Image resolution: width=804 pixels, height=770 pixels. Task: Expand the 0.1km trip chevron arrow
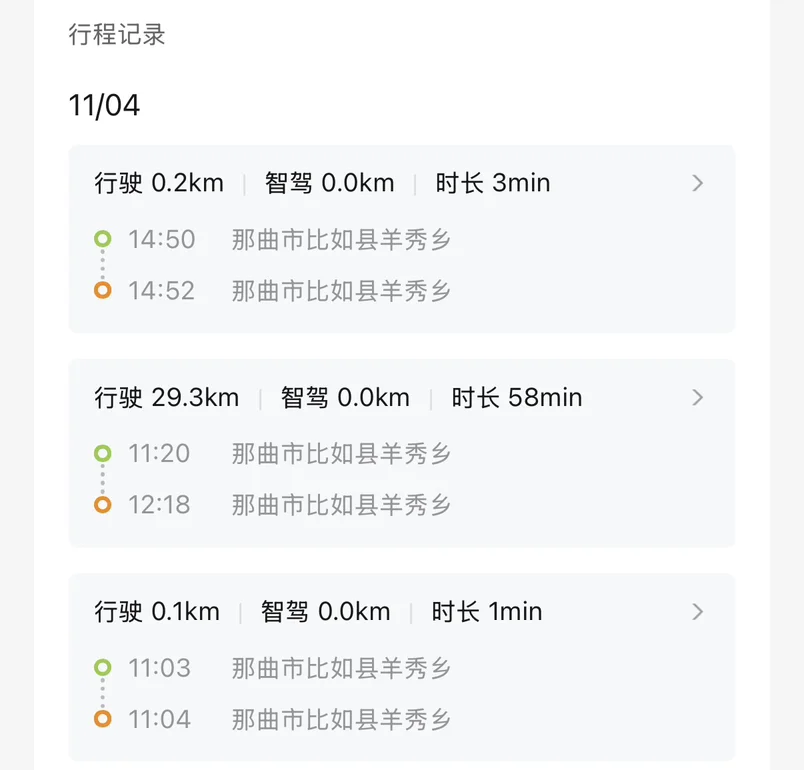(697, 611)
